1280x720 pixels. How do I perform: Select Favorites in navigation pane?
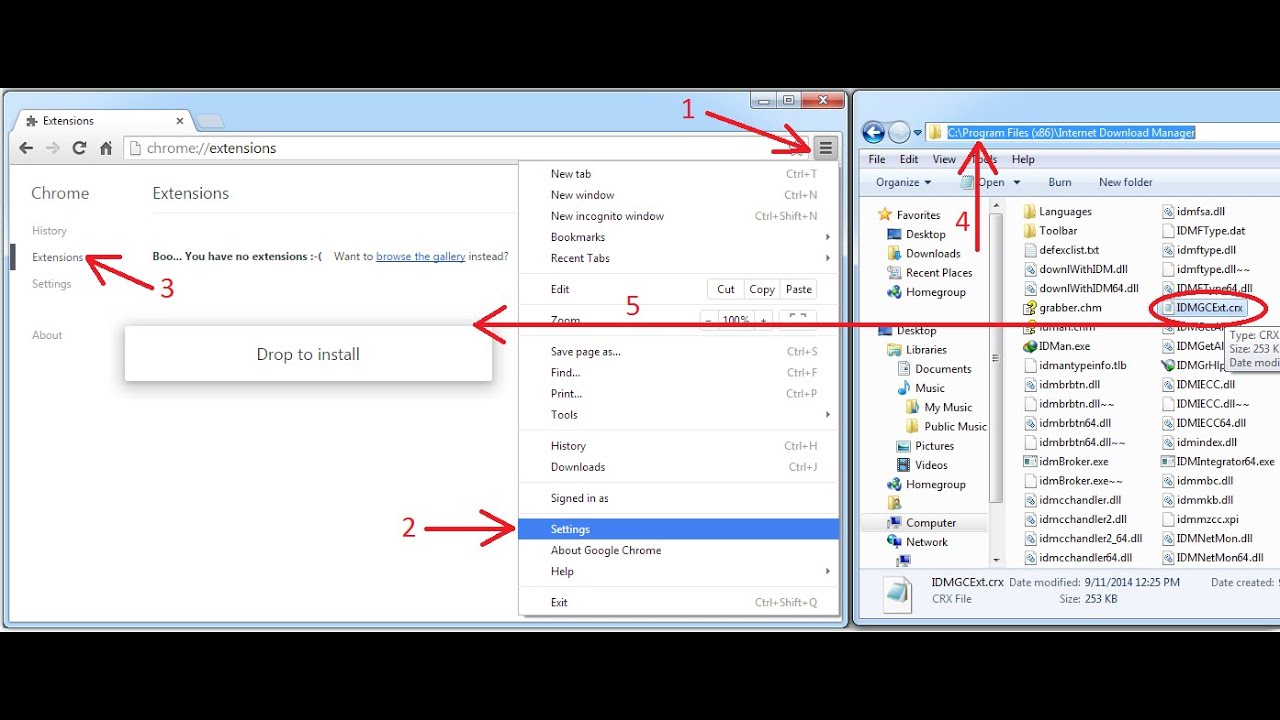909,215
